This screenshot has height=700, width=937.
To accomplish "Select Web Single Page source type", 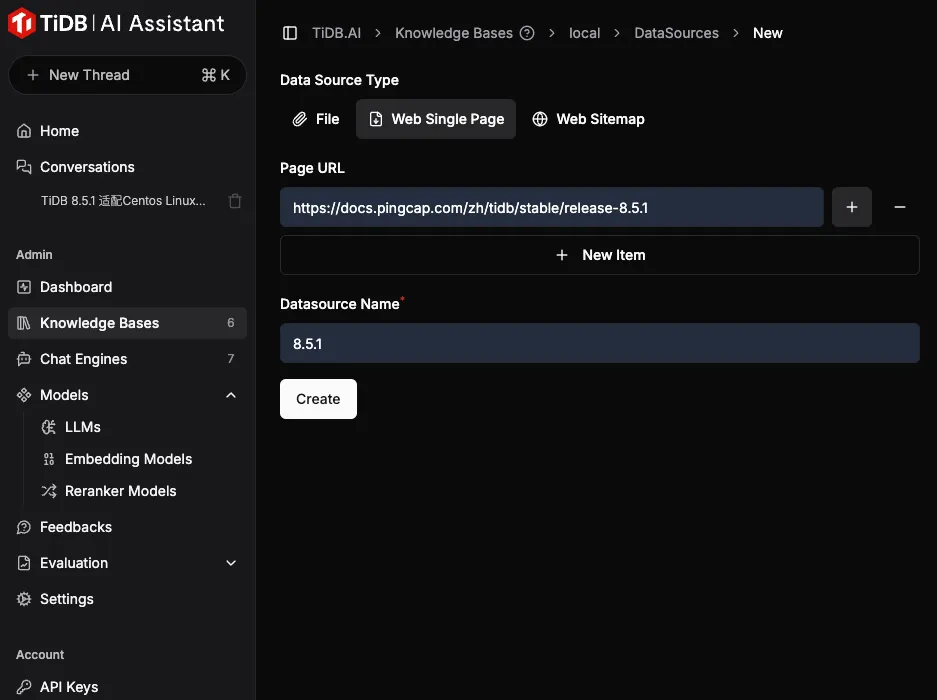I will point(436,119).
